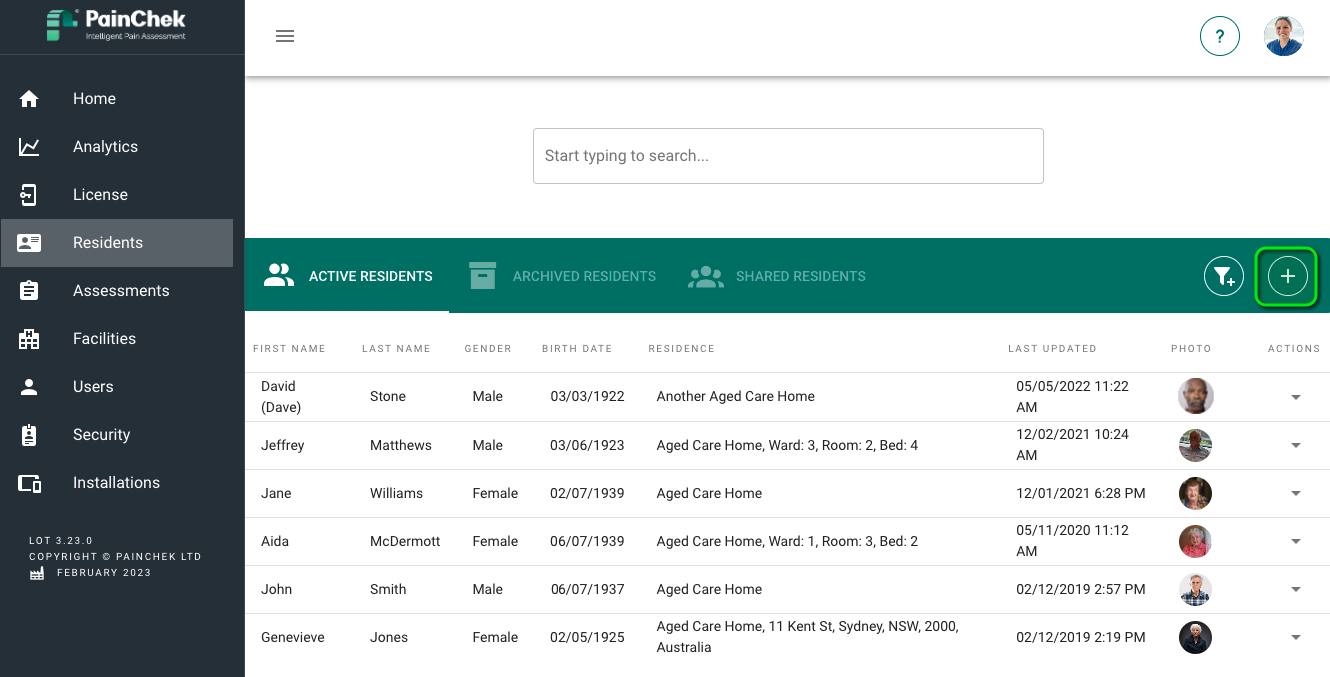Open the resident filter funnel icon
This screenshot has height=677, width=1330.
click(1223, 276)
